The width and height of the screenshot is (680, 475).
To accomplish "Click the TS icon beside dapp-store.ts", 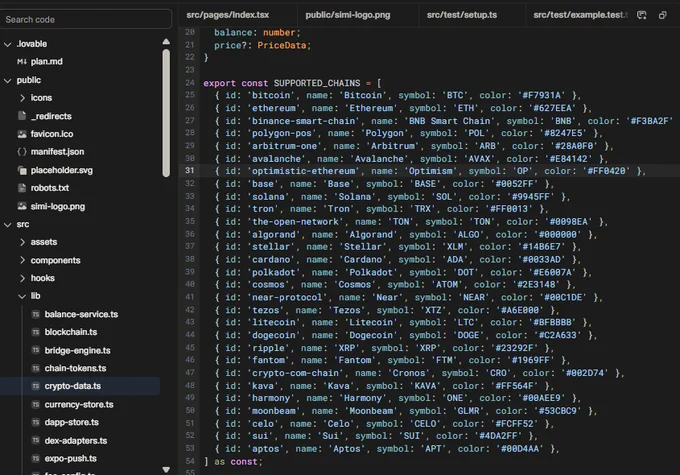I will (36, 422).
